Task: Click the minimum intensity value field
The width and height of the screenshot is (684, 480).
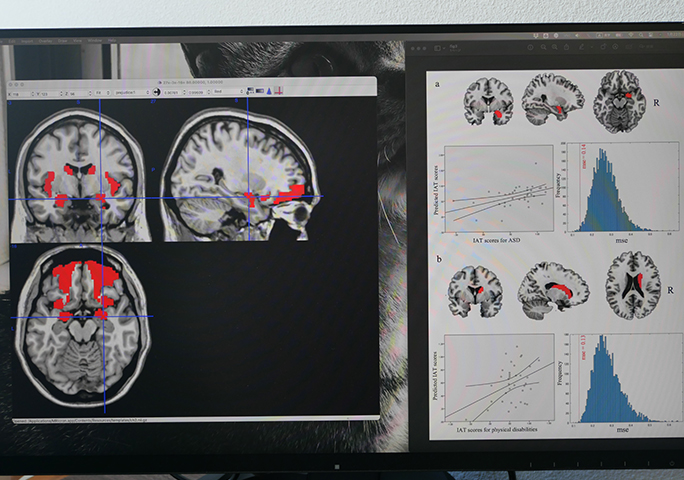Action: tap(173, 93)
